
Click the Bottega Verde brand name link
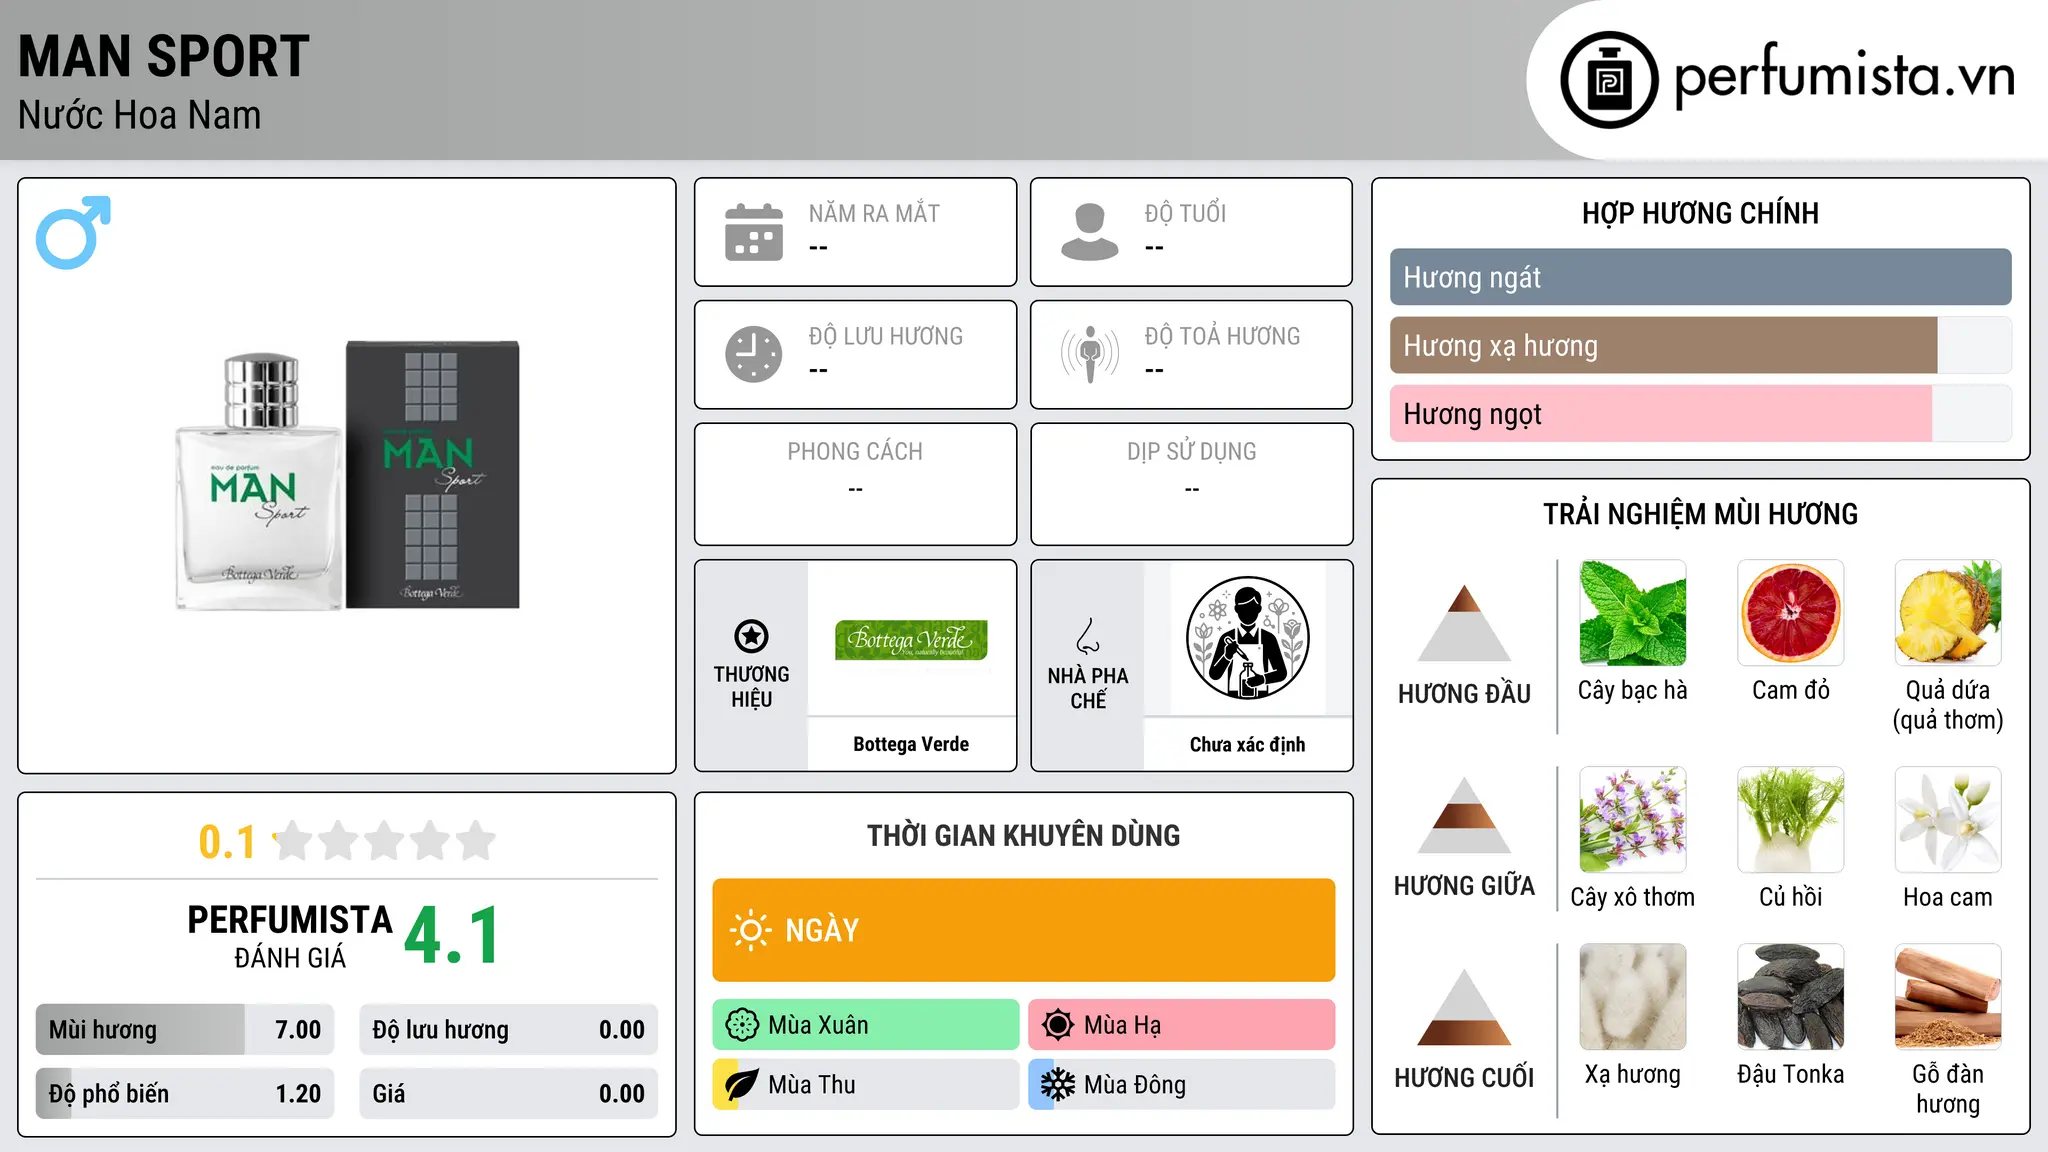[911, 744]
